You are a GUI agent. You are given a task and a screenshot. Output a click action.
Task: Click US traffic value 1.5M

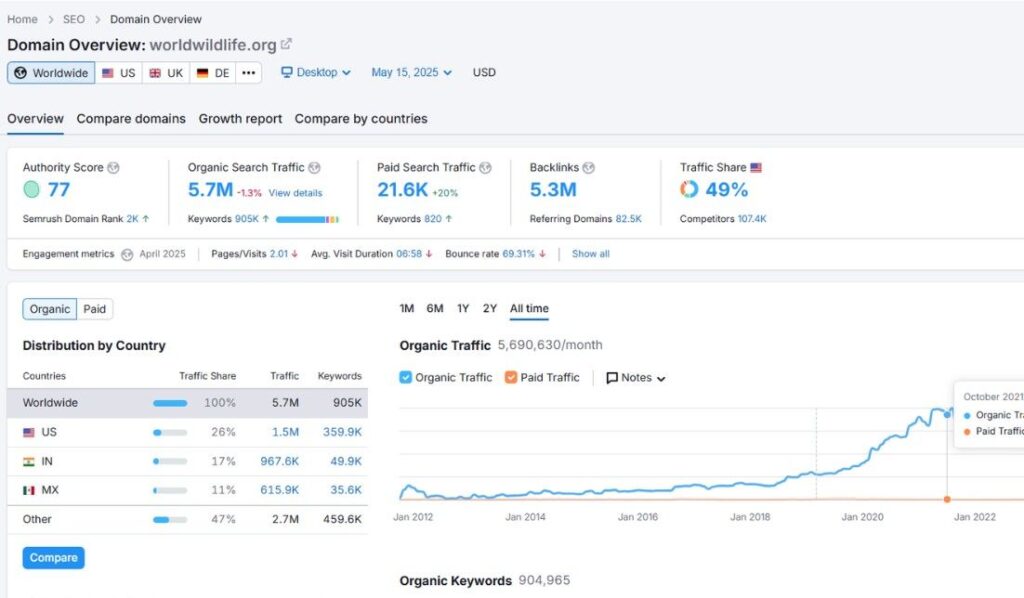(x=285, y=432)
